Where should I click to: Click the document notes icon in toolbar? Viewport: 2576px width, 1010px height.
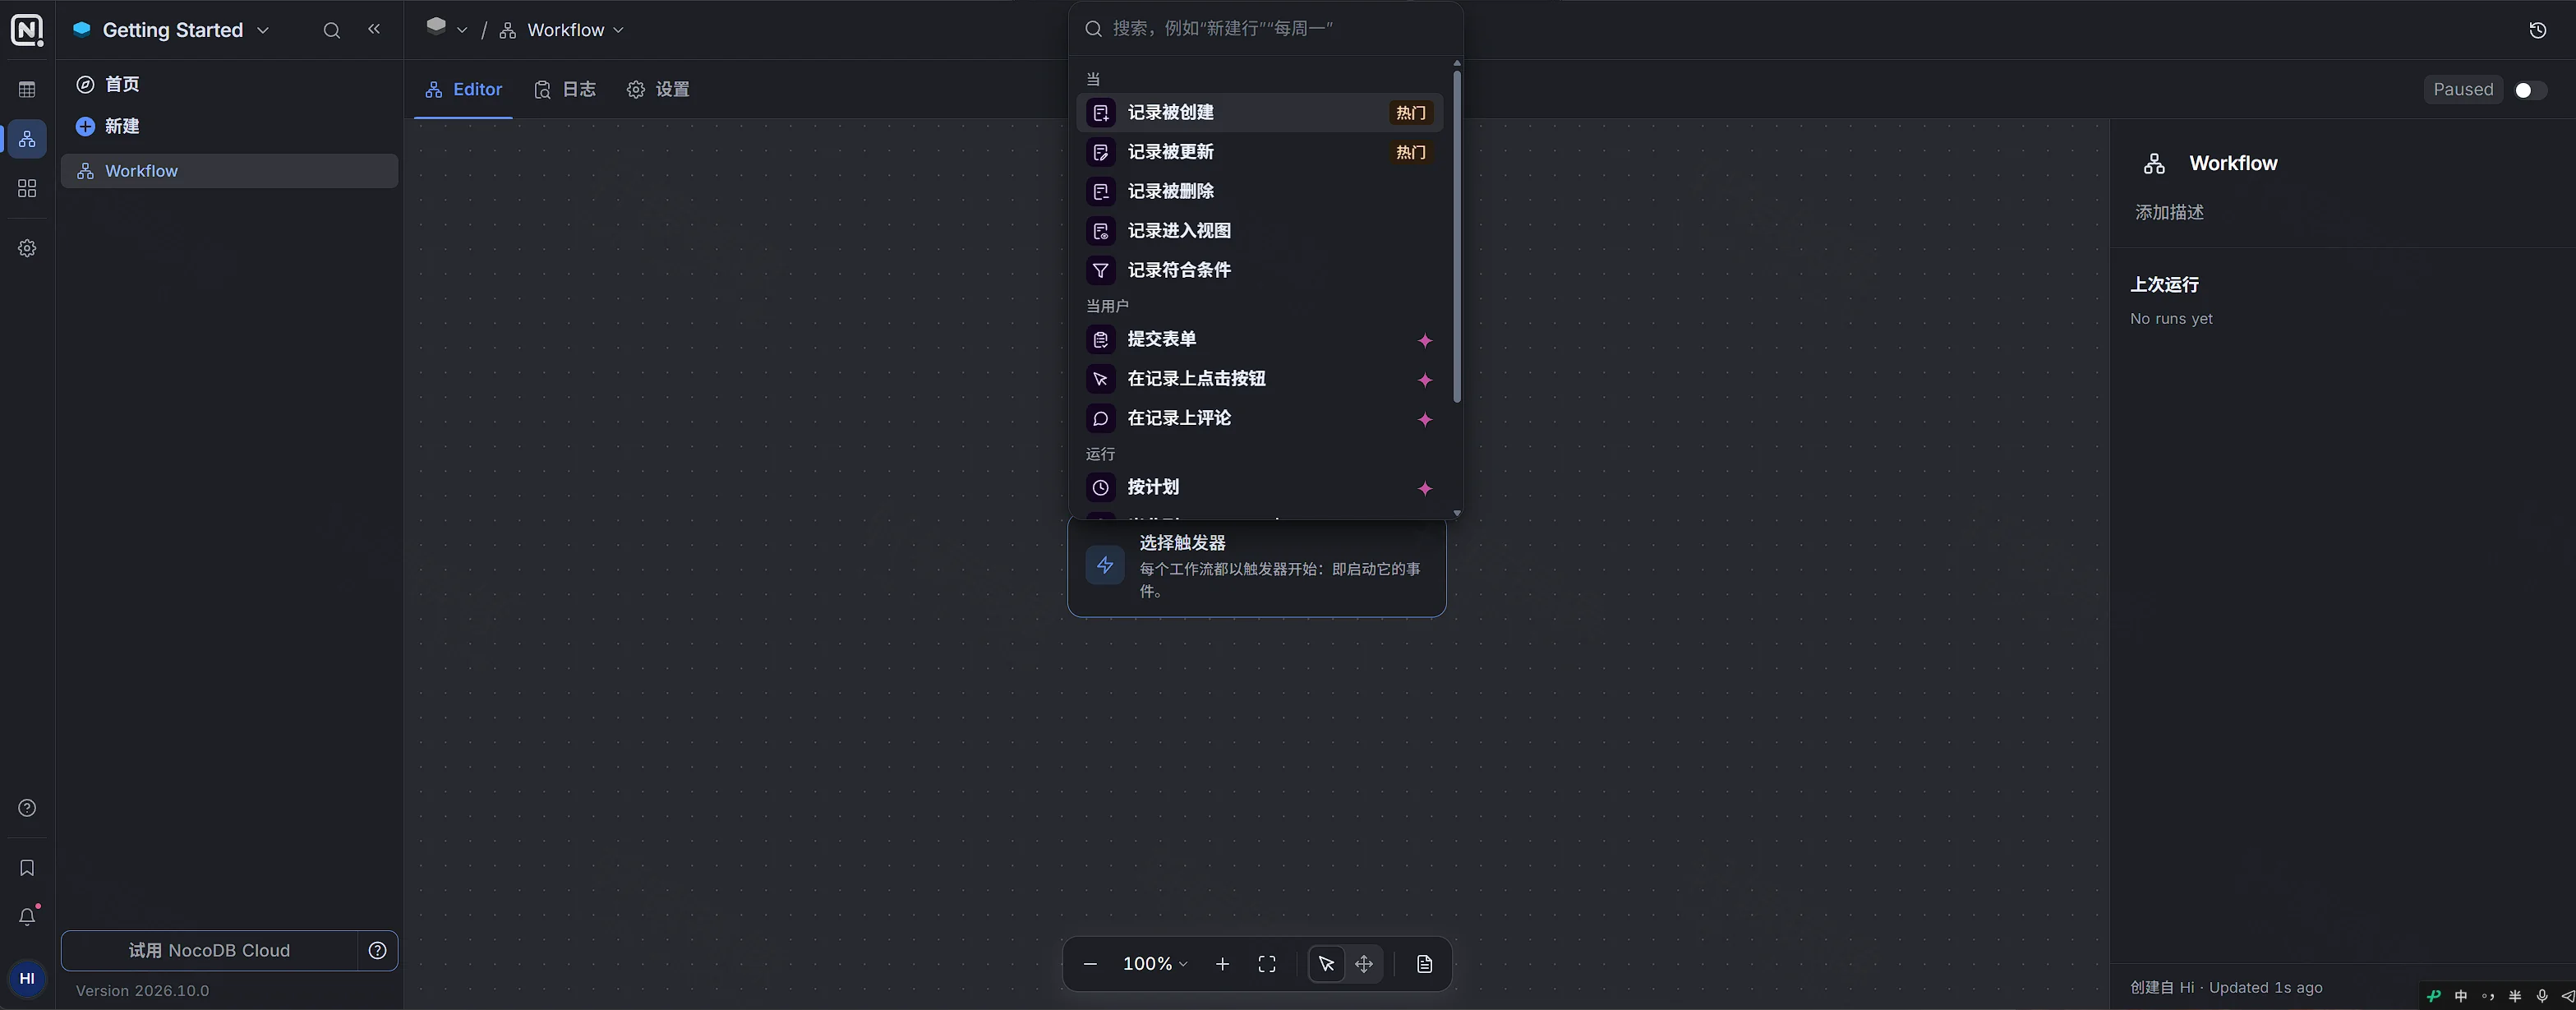1425,964
